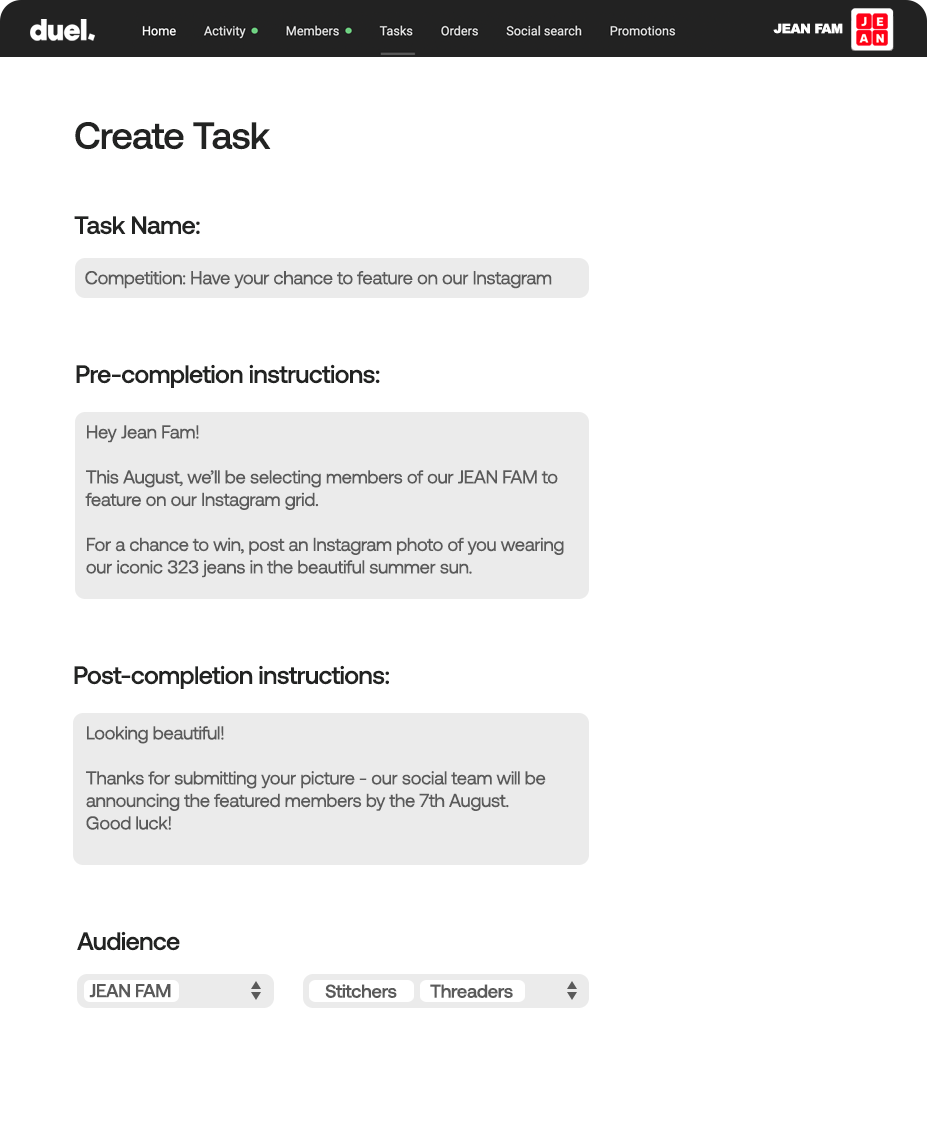The image size is (930, 1125).
Task: Select the Threaders pill
Action: [x=471, y=991]
